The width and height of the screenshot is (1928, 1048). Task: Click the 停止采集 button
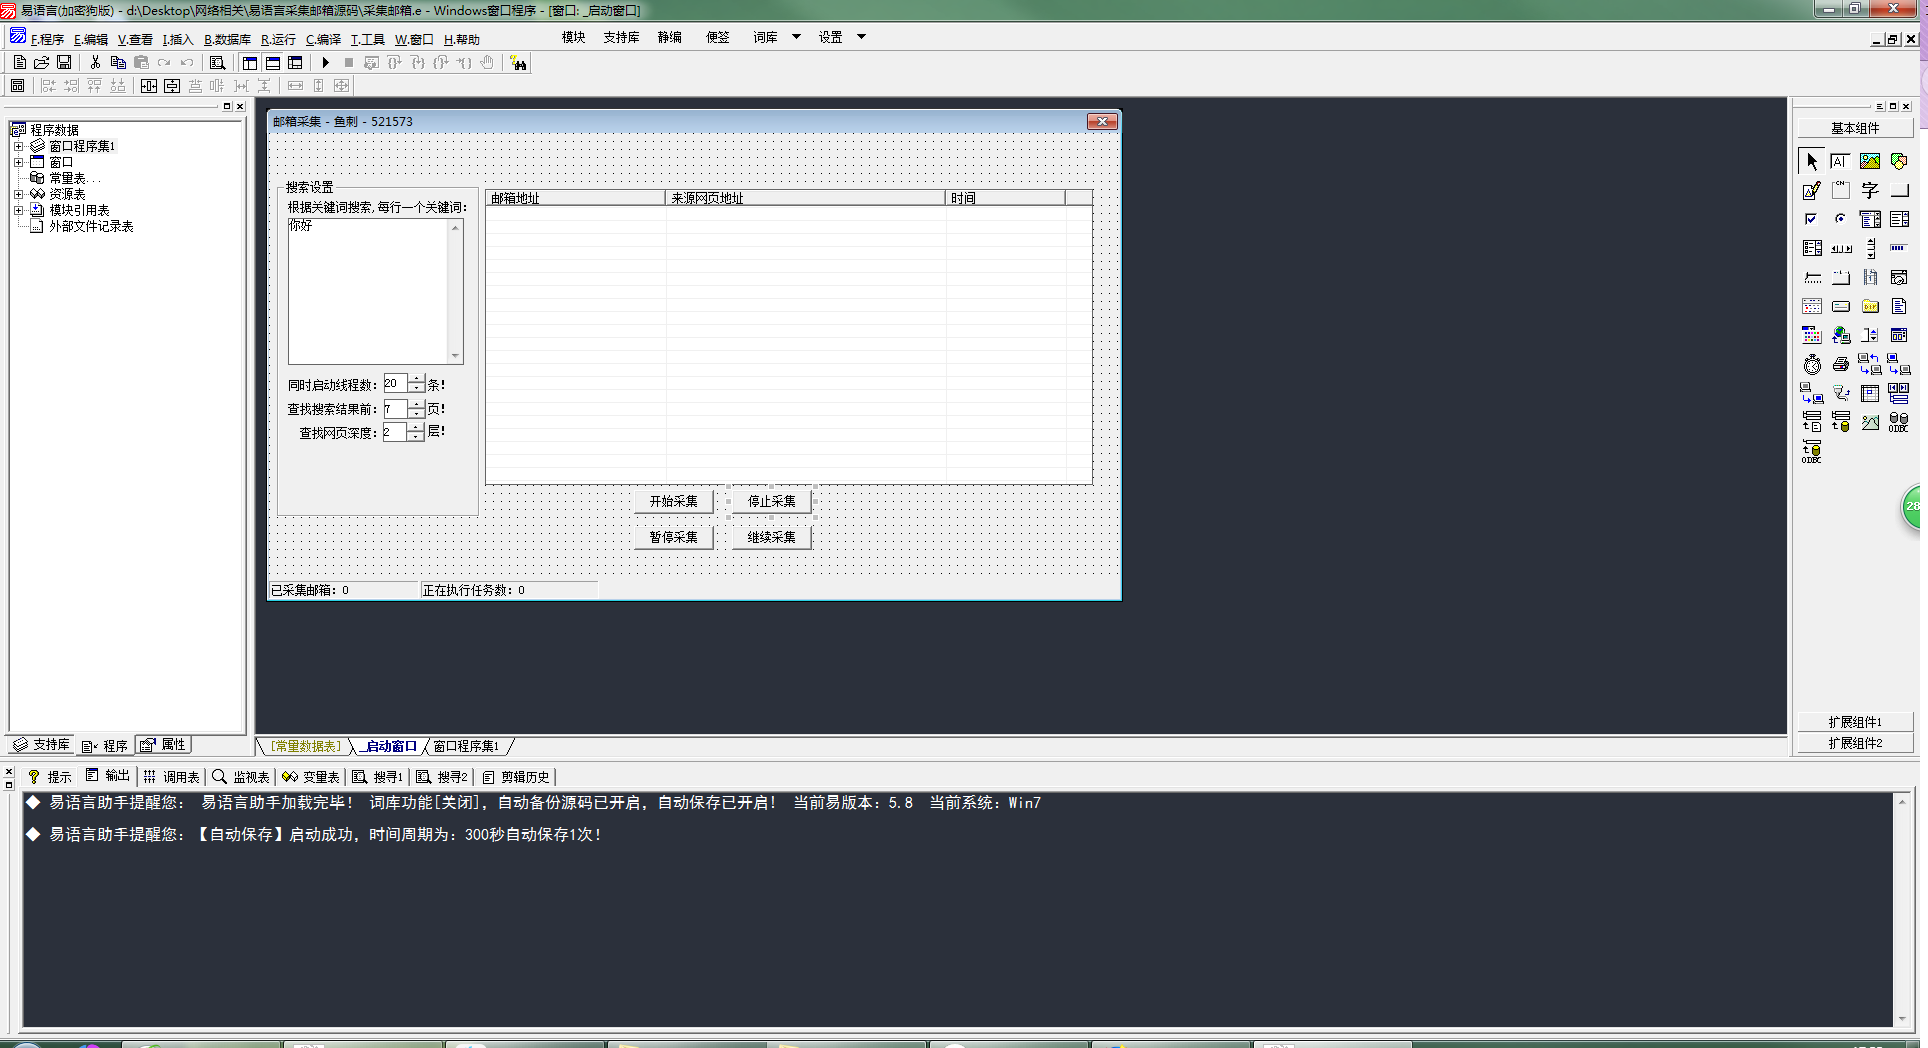point(772,501)
